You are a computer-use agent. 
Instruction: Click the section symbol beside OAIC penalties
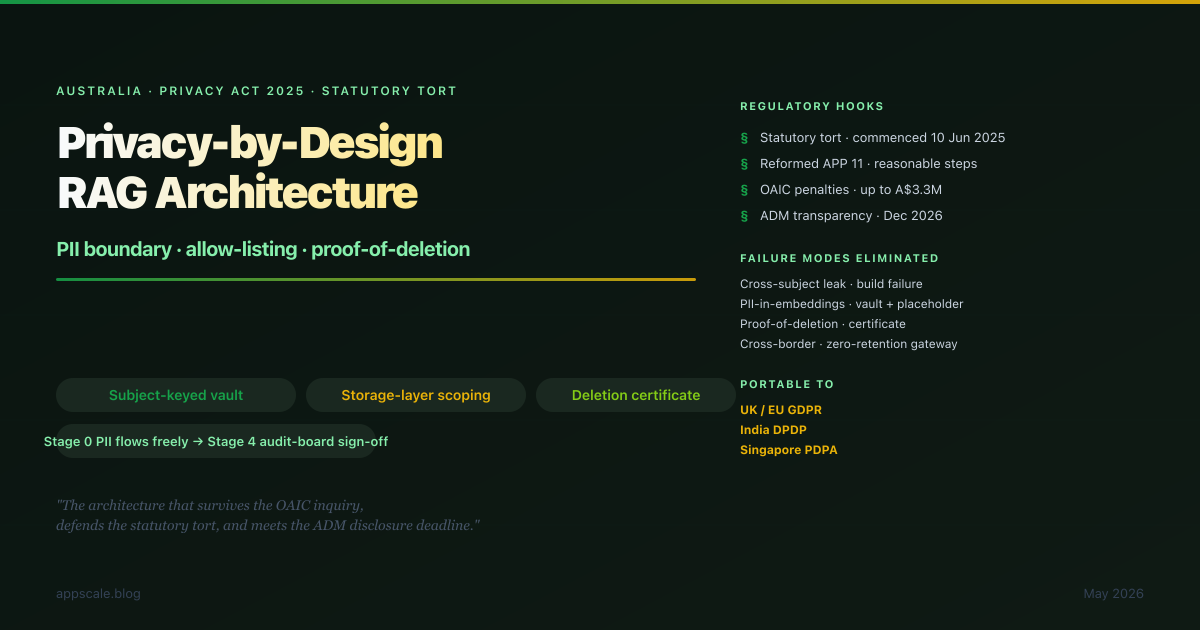(x=743, y=190)
